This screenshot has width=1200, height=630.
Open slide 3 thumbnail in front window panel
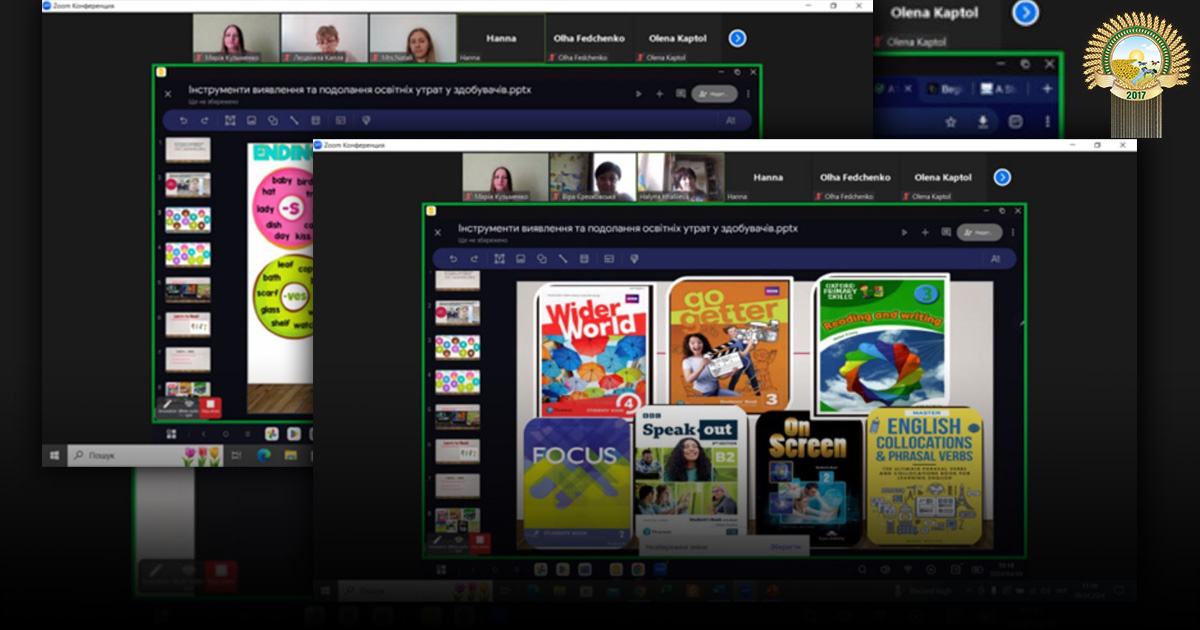tap(457, 346)
